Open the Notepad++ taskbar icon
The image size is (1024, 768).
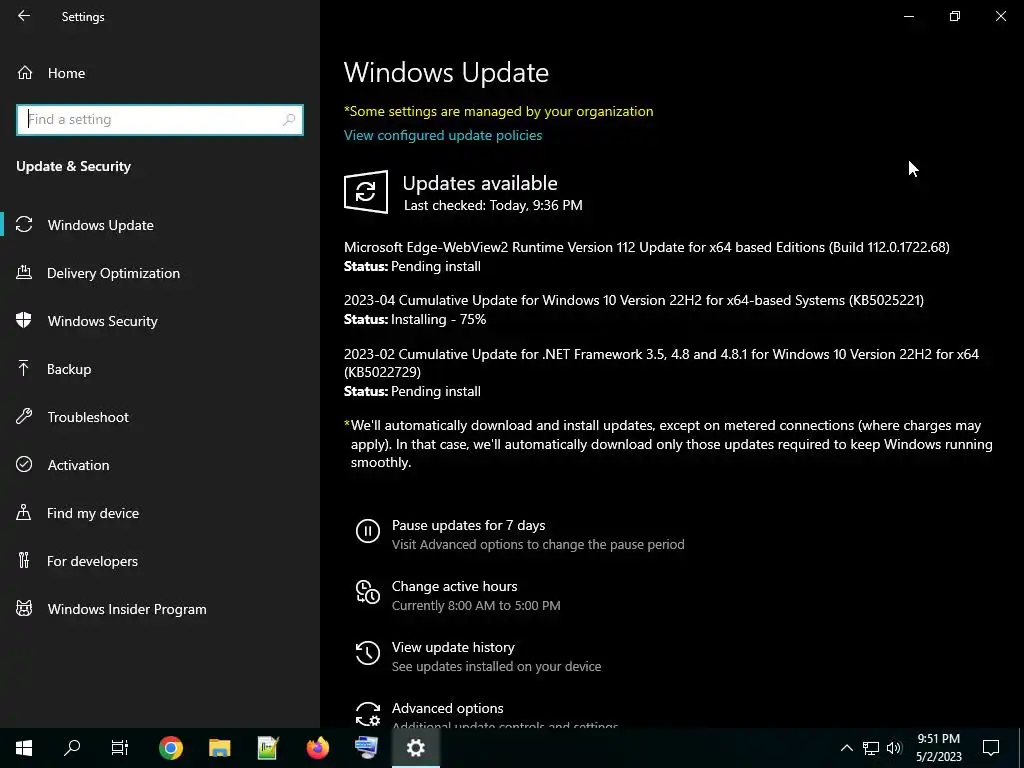[x=268, y=748]
